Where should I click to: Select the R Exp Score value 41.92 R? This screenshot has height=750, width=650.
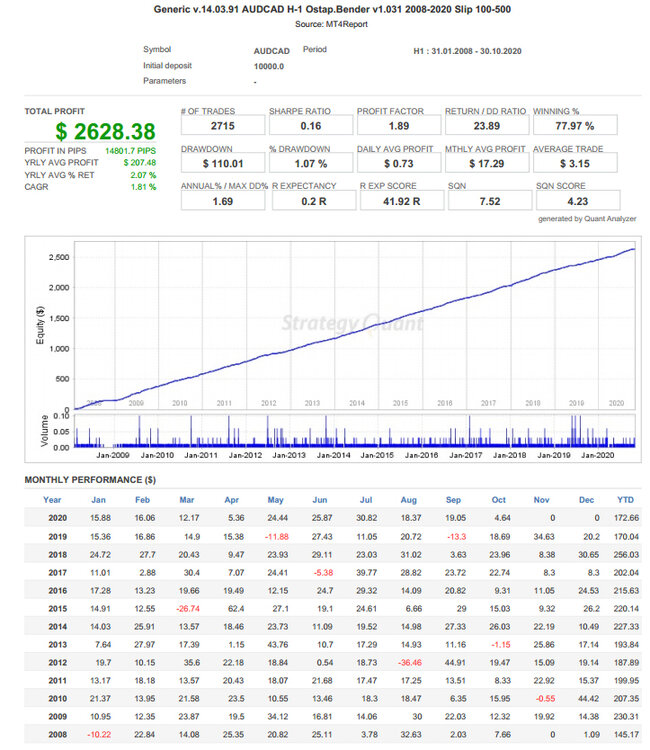coord(402,201)
